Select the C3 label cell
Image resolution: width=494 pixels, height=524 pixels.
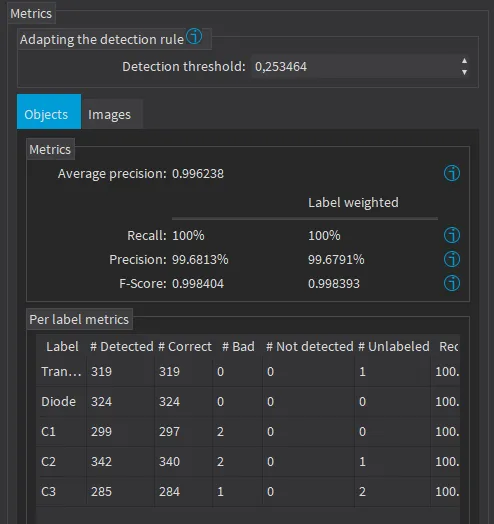point(61,492)
